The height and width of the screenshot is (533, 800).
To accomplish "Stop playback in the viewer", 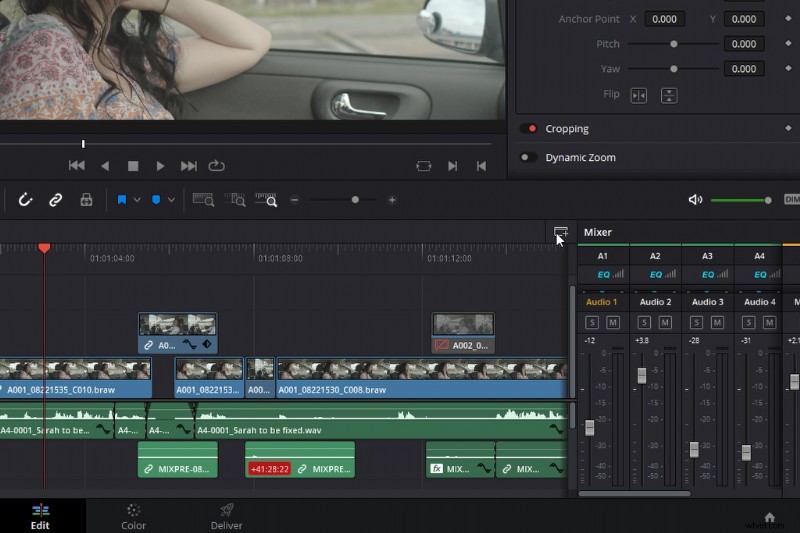I will [x=133, y=166].
